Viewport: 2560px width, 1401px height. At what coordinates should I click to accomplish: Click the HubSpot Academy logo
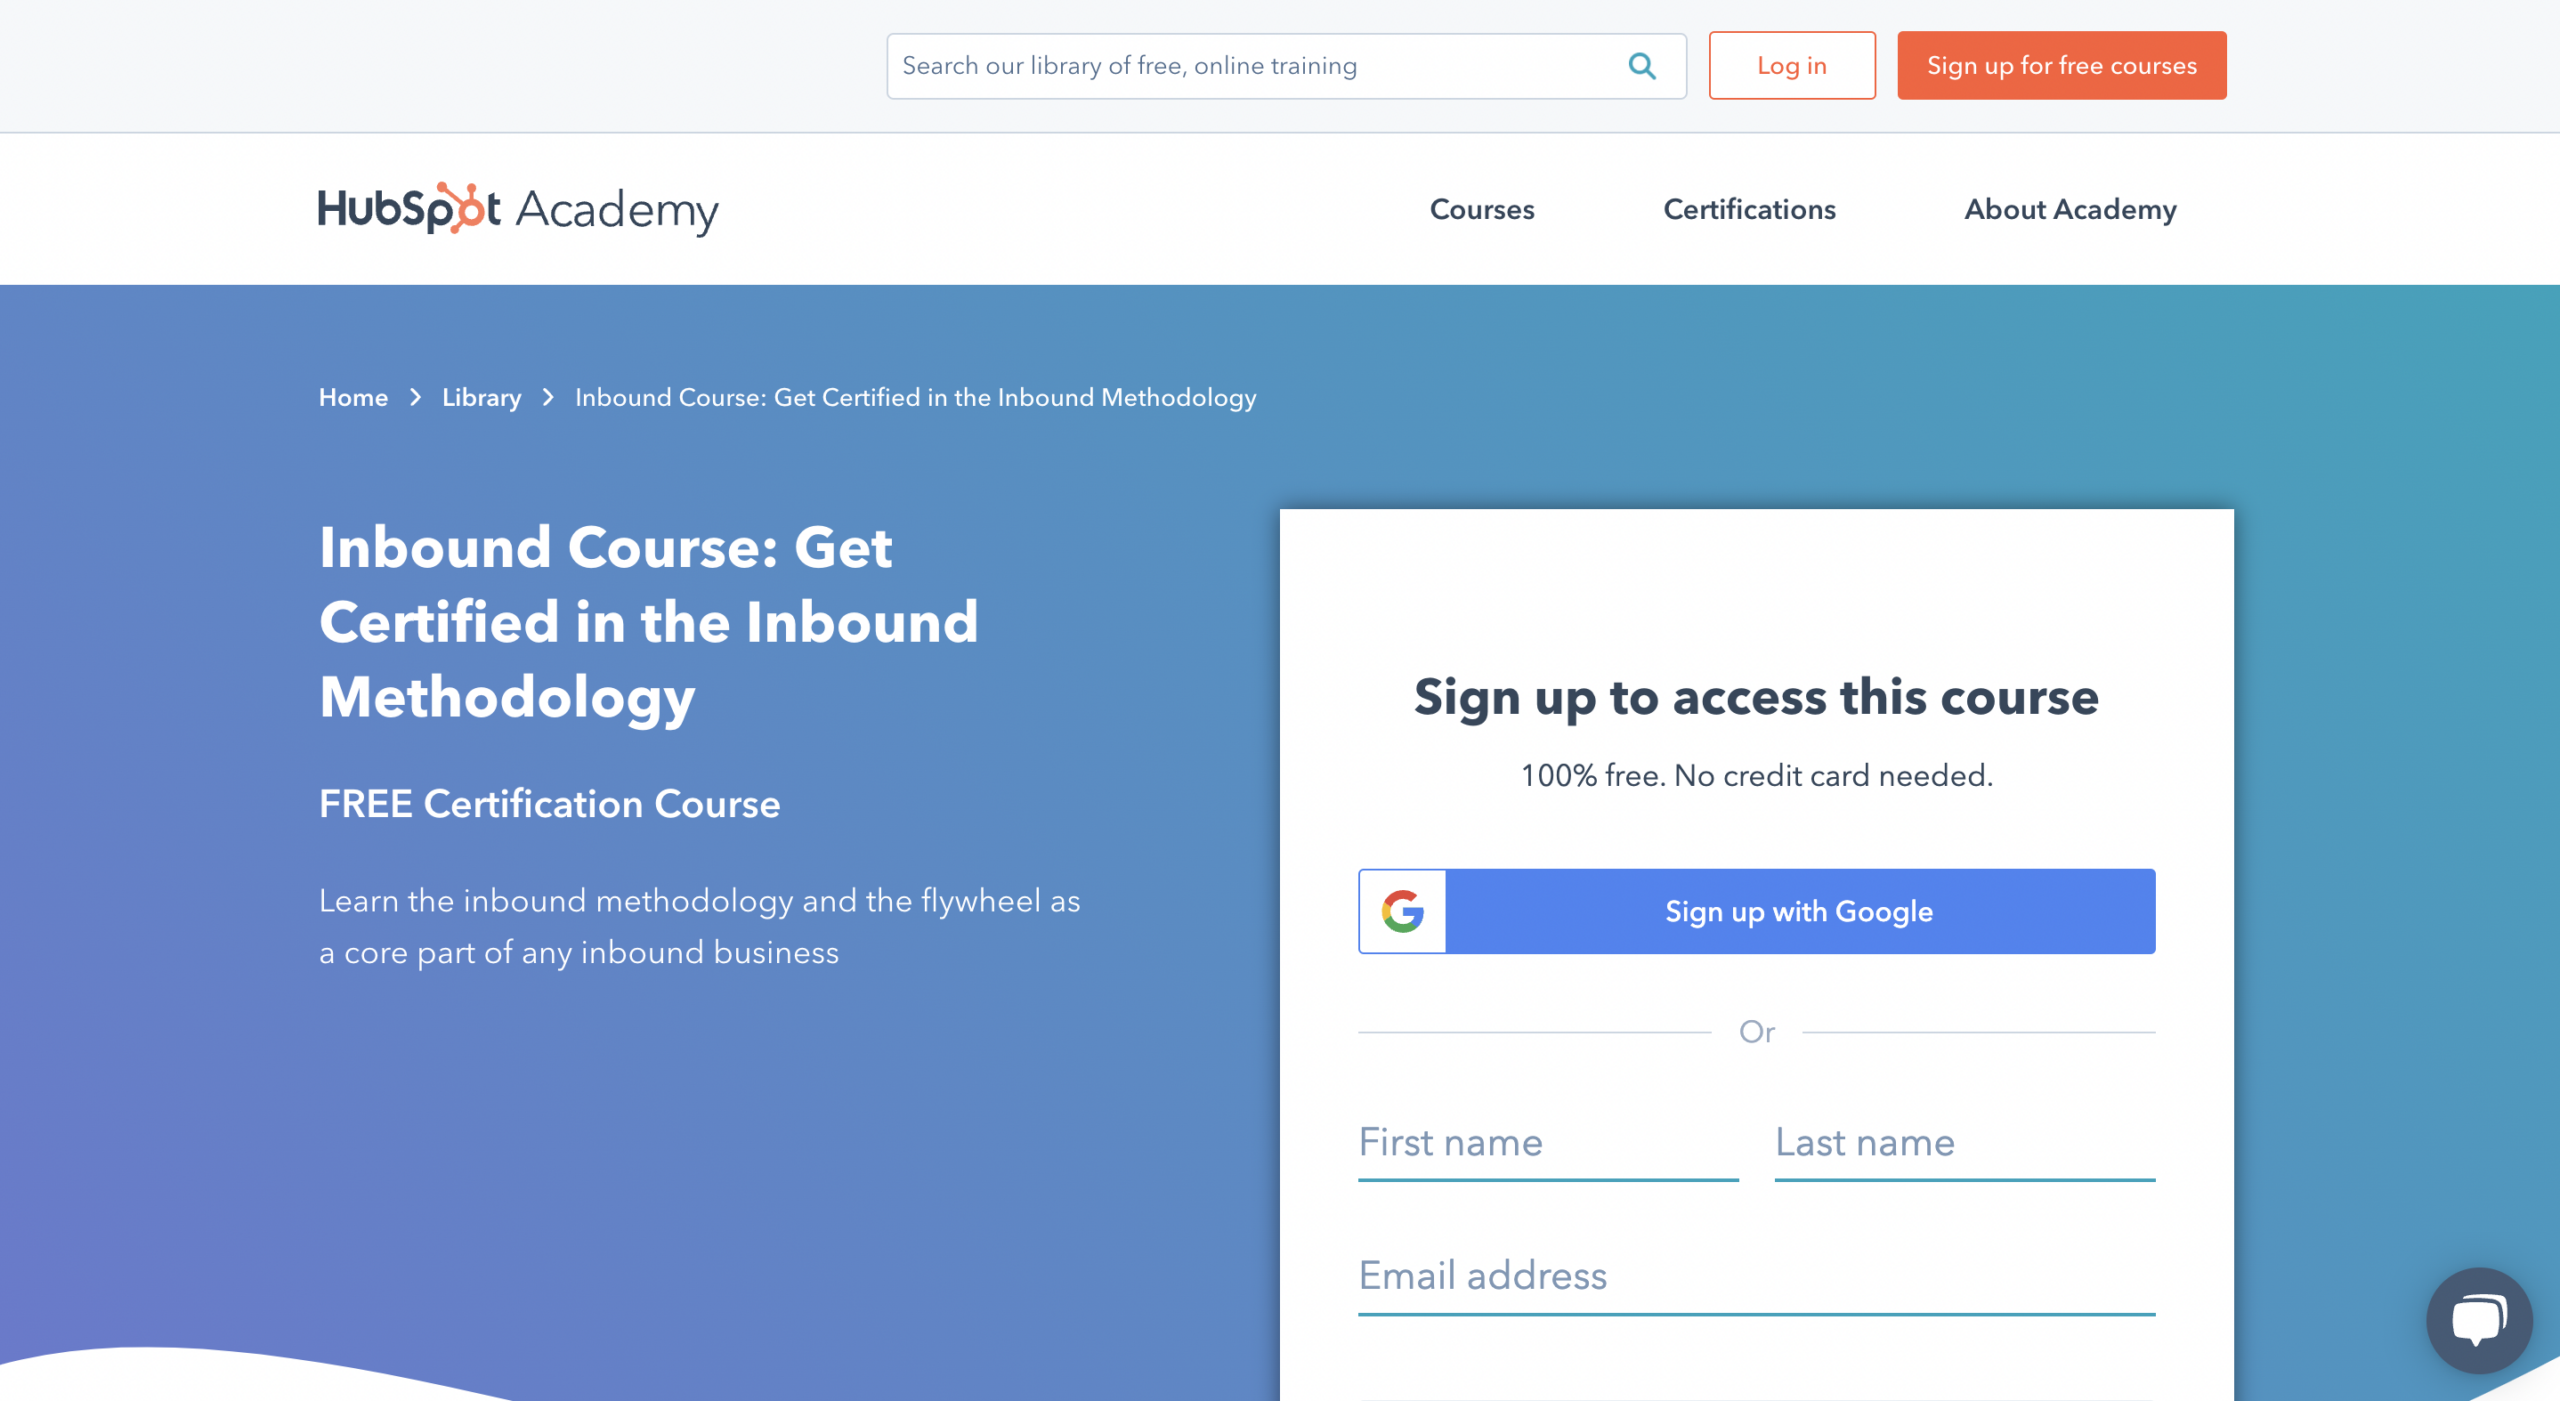(x=518, y=209)
